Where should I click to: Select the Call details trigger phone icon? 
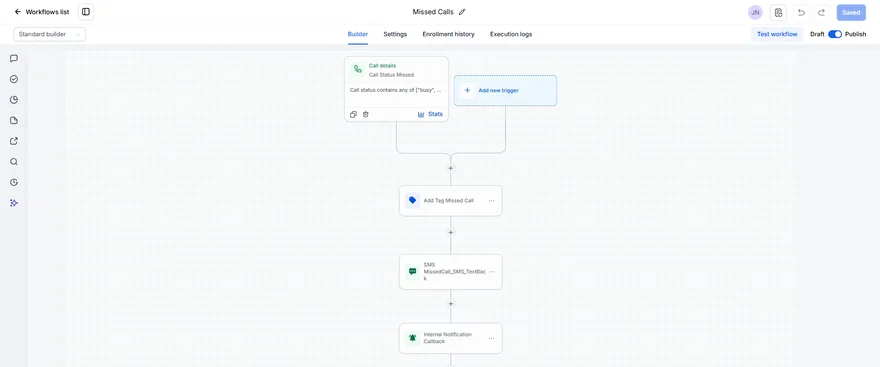pyautogui.click(x=358, y=70)
